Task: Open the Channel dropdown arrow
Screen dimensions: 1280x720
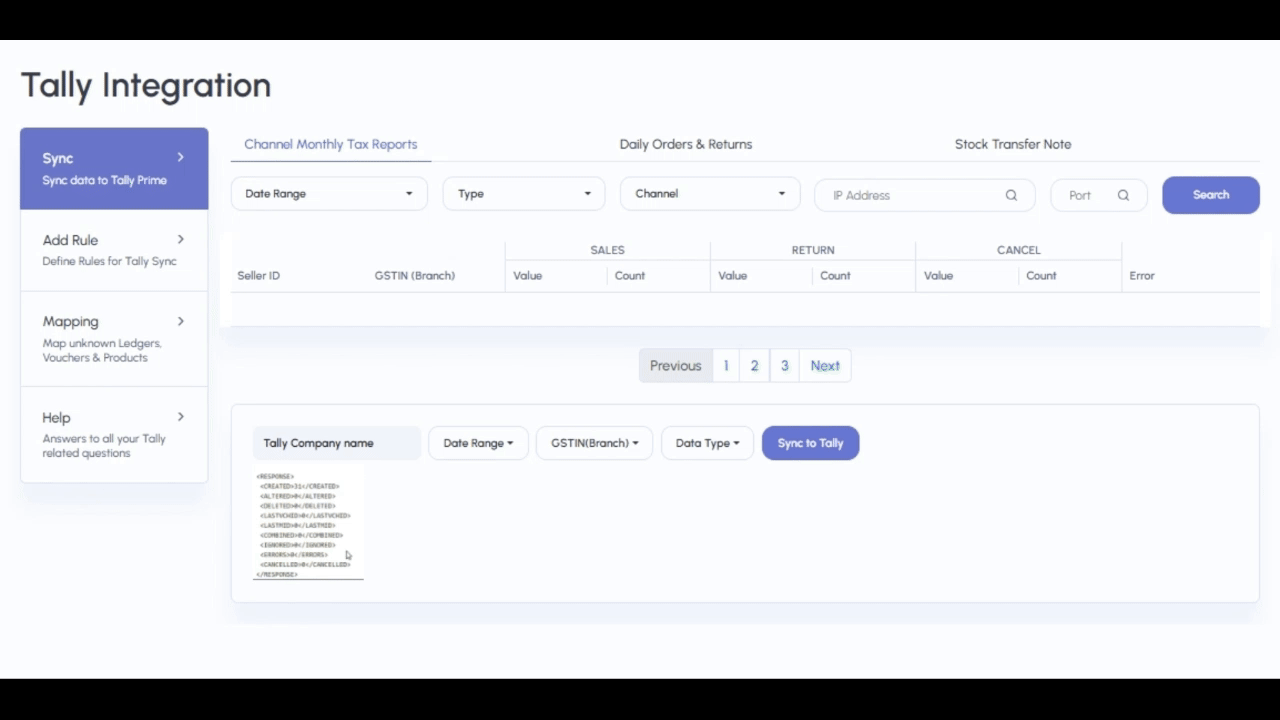Action: (x=781, y=193)
